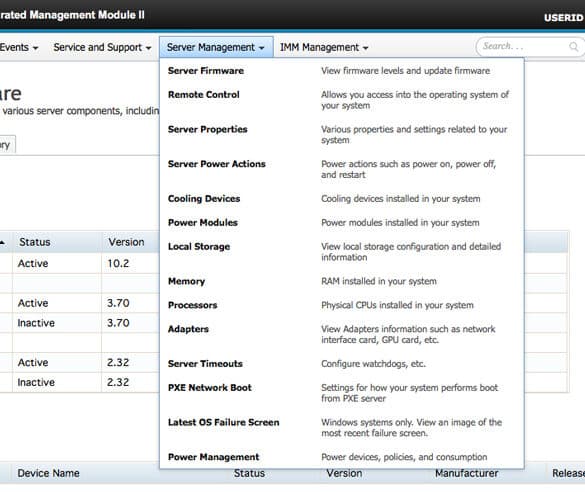The height and width of the screenshot is (492, 585).
Task: Click 'Cooling devices installed in your system' text
Action: (401, 198)
